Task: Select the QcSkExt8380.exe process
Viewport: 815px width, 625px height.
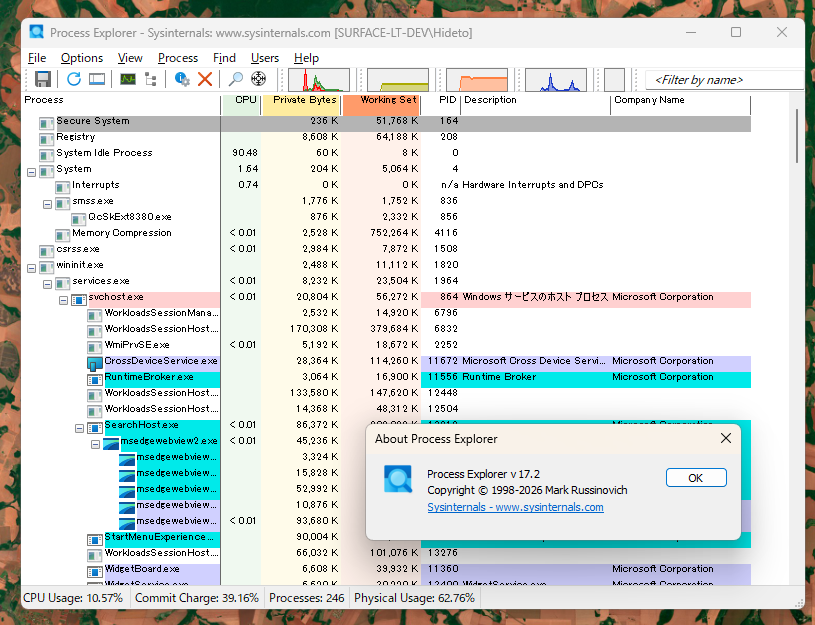Action: (386, 217)
